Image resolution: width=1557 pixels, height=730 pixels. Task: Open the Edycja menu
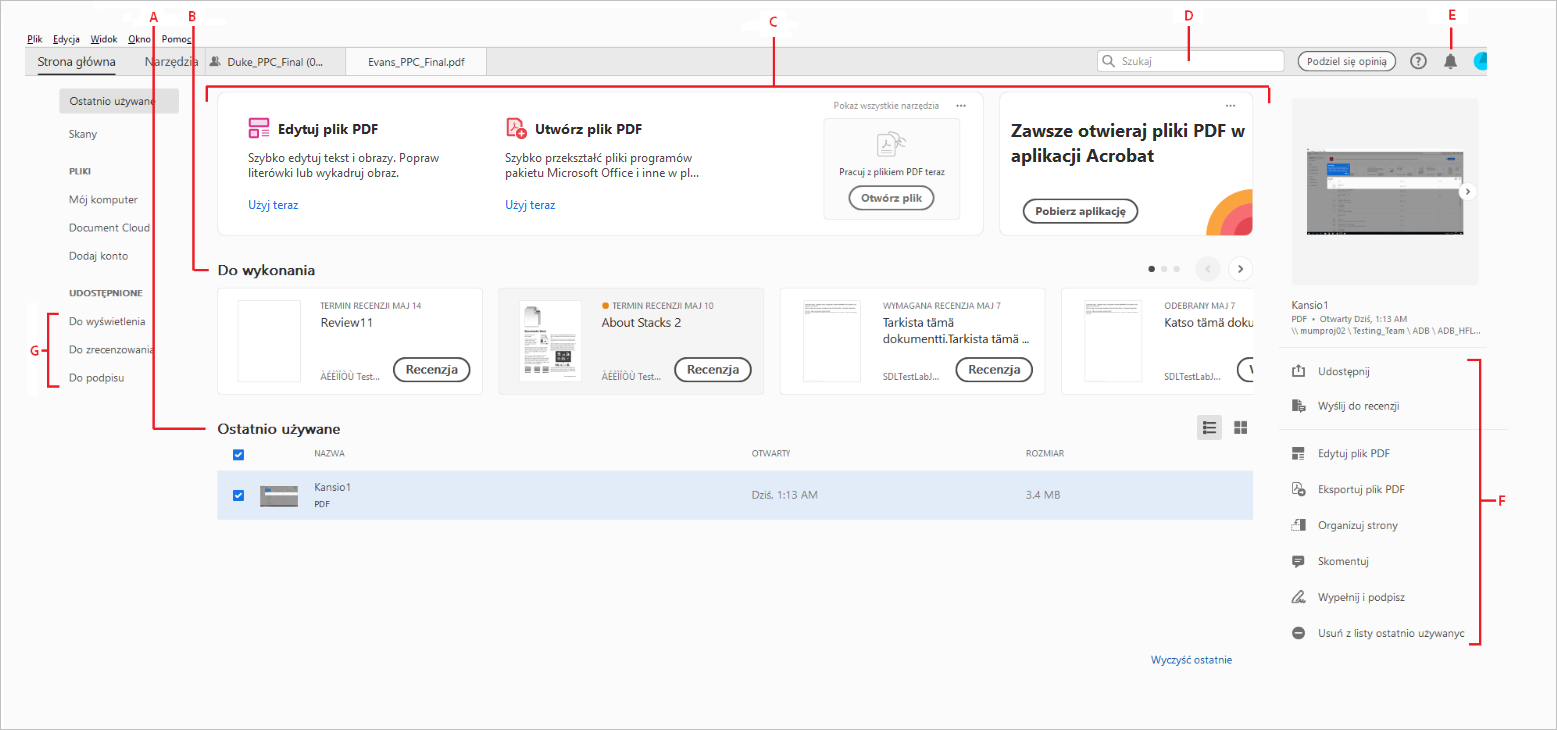[67, 39]
